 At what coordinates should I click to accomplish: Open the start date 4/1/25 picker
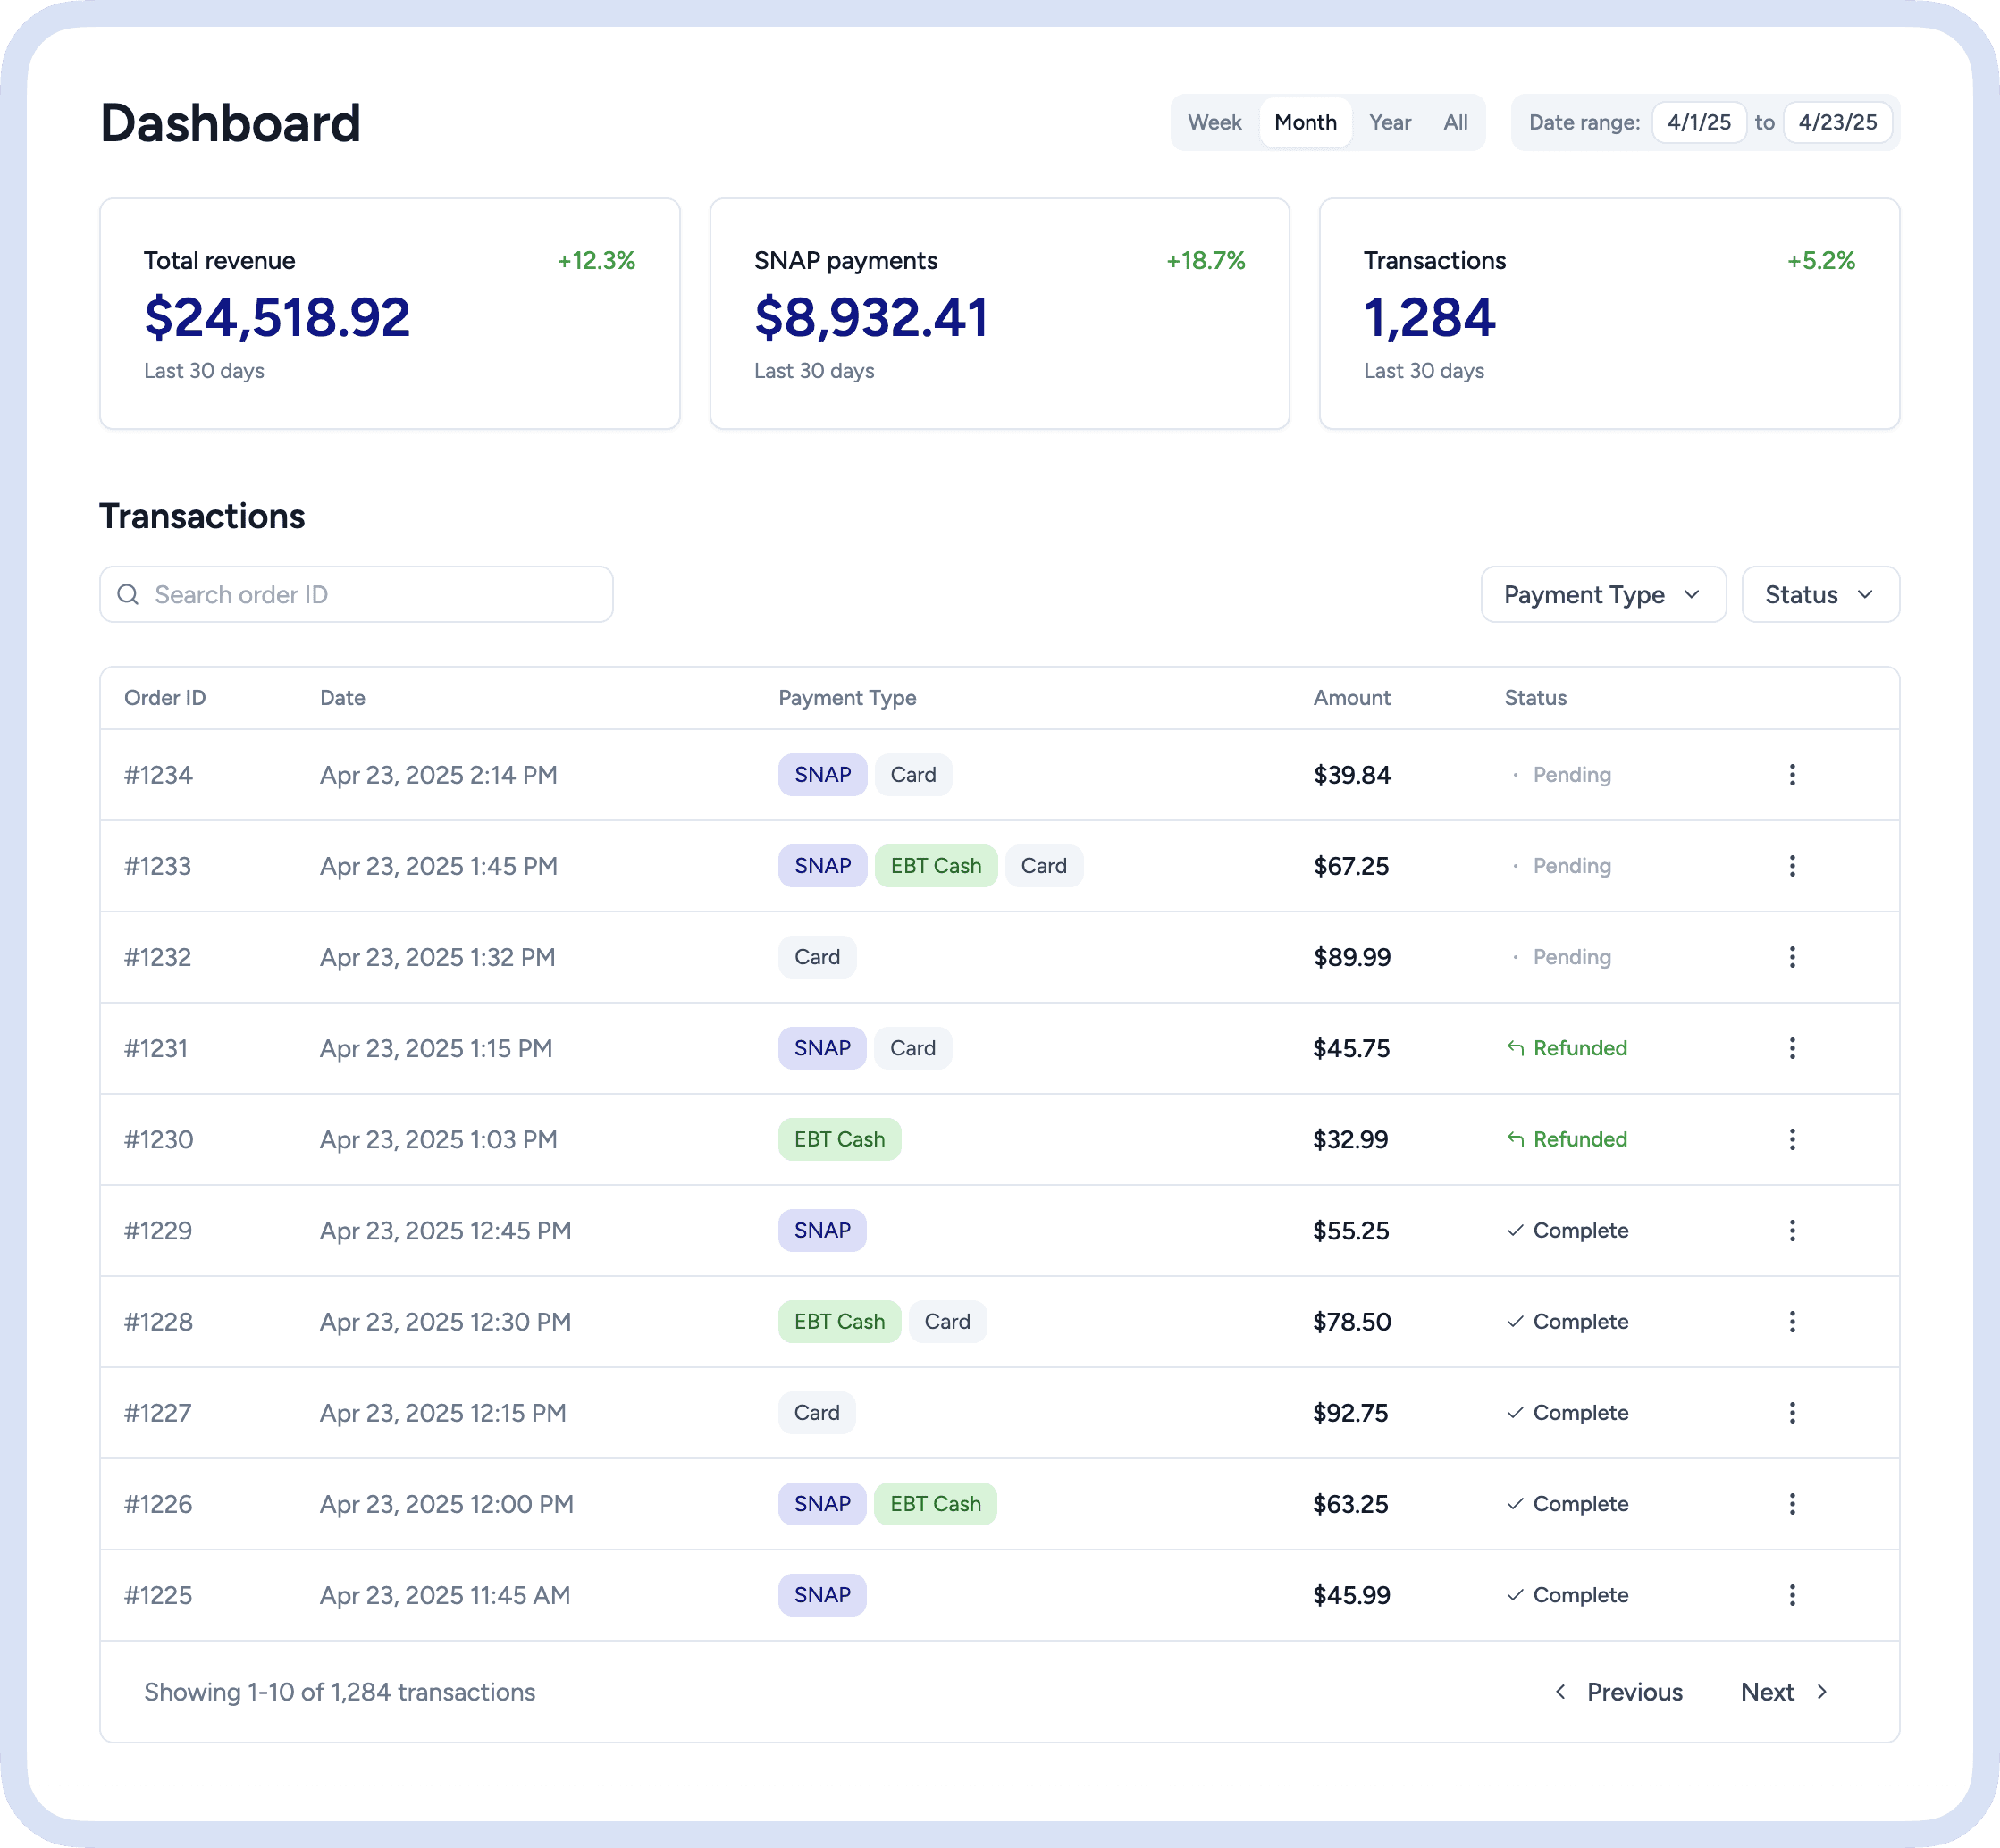[1699, 122]
